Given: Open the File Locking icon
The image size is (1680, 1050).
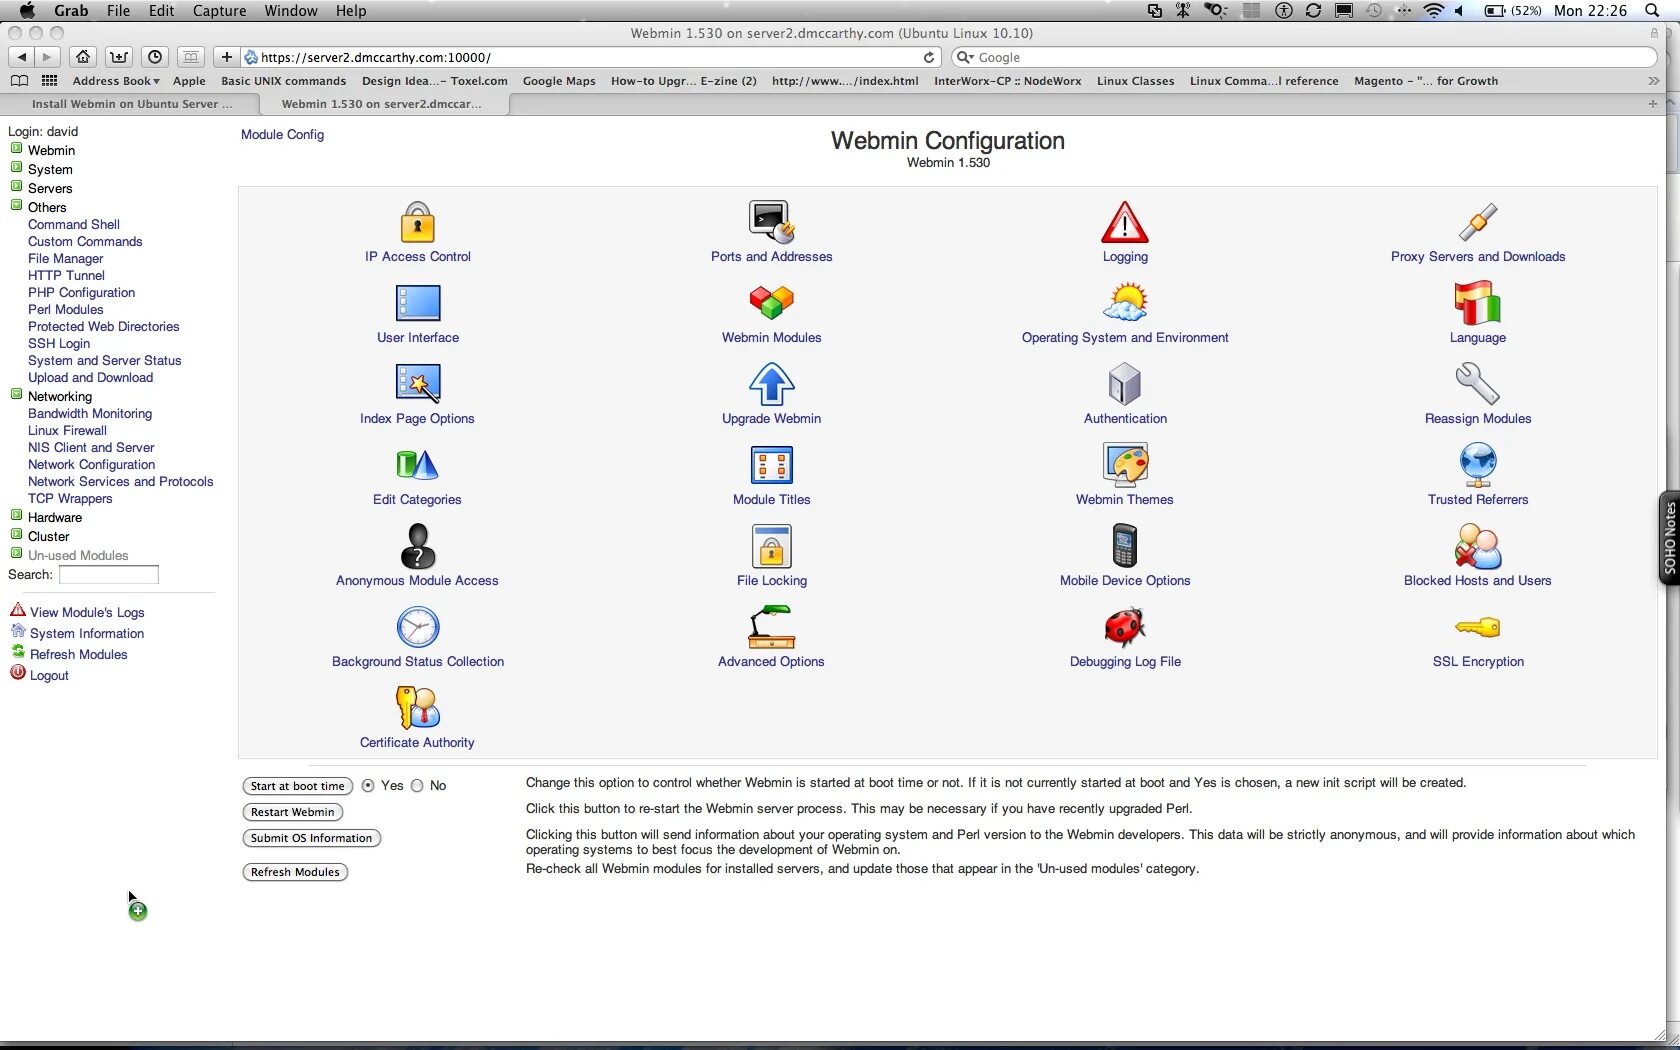Looking at the screenshot, I should (772, 546).
